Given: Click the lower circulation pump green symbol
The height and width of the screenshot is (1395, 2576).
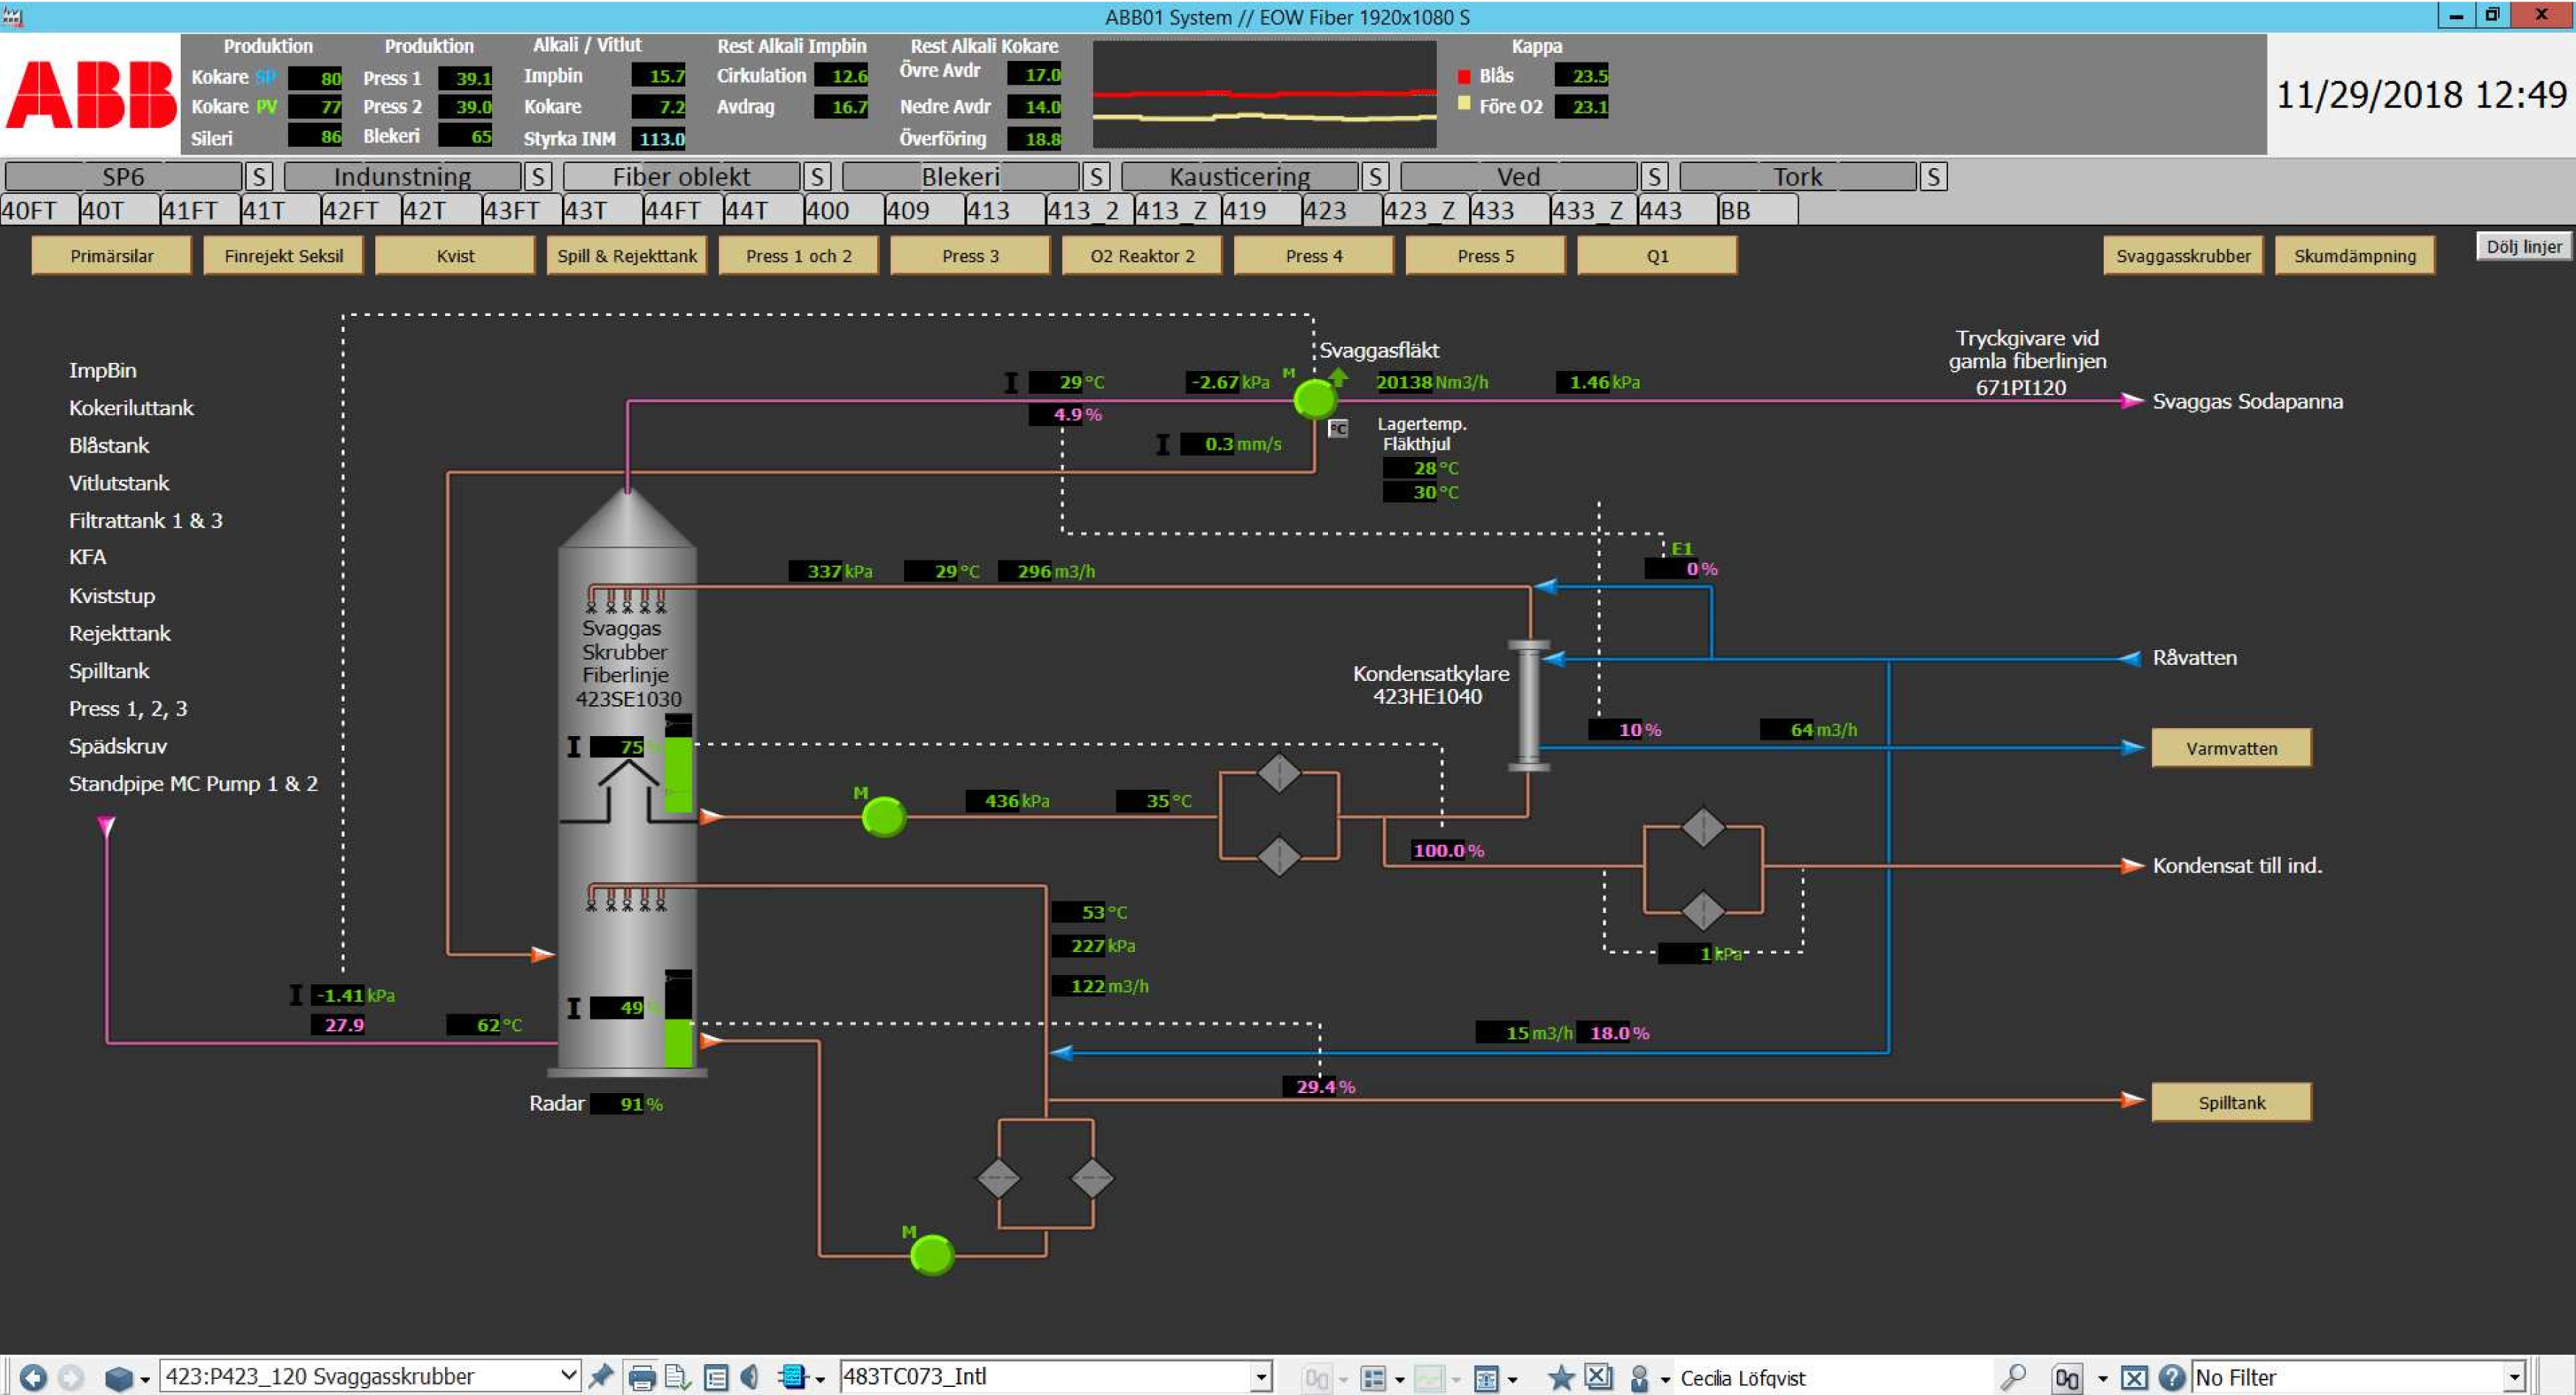Looking at the screenshot, I should (932, 1255).
